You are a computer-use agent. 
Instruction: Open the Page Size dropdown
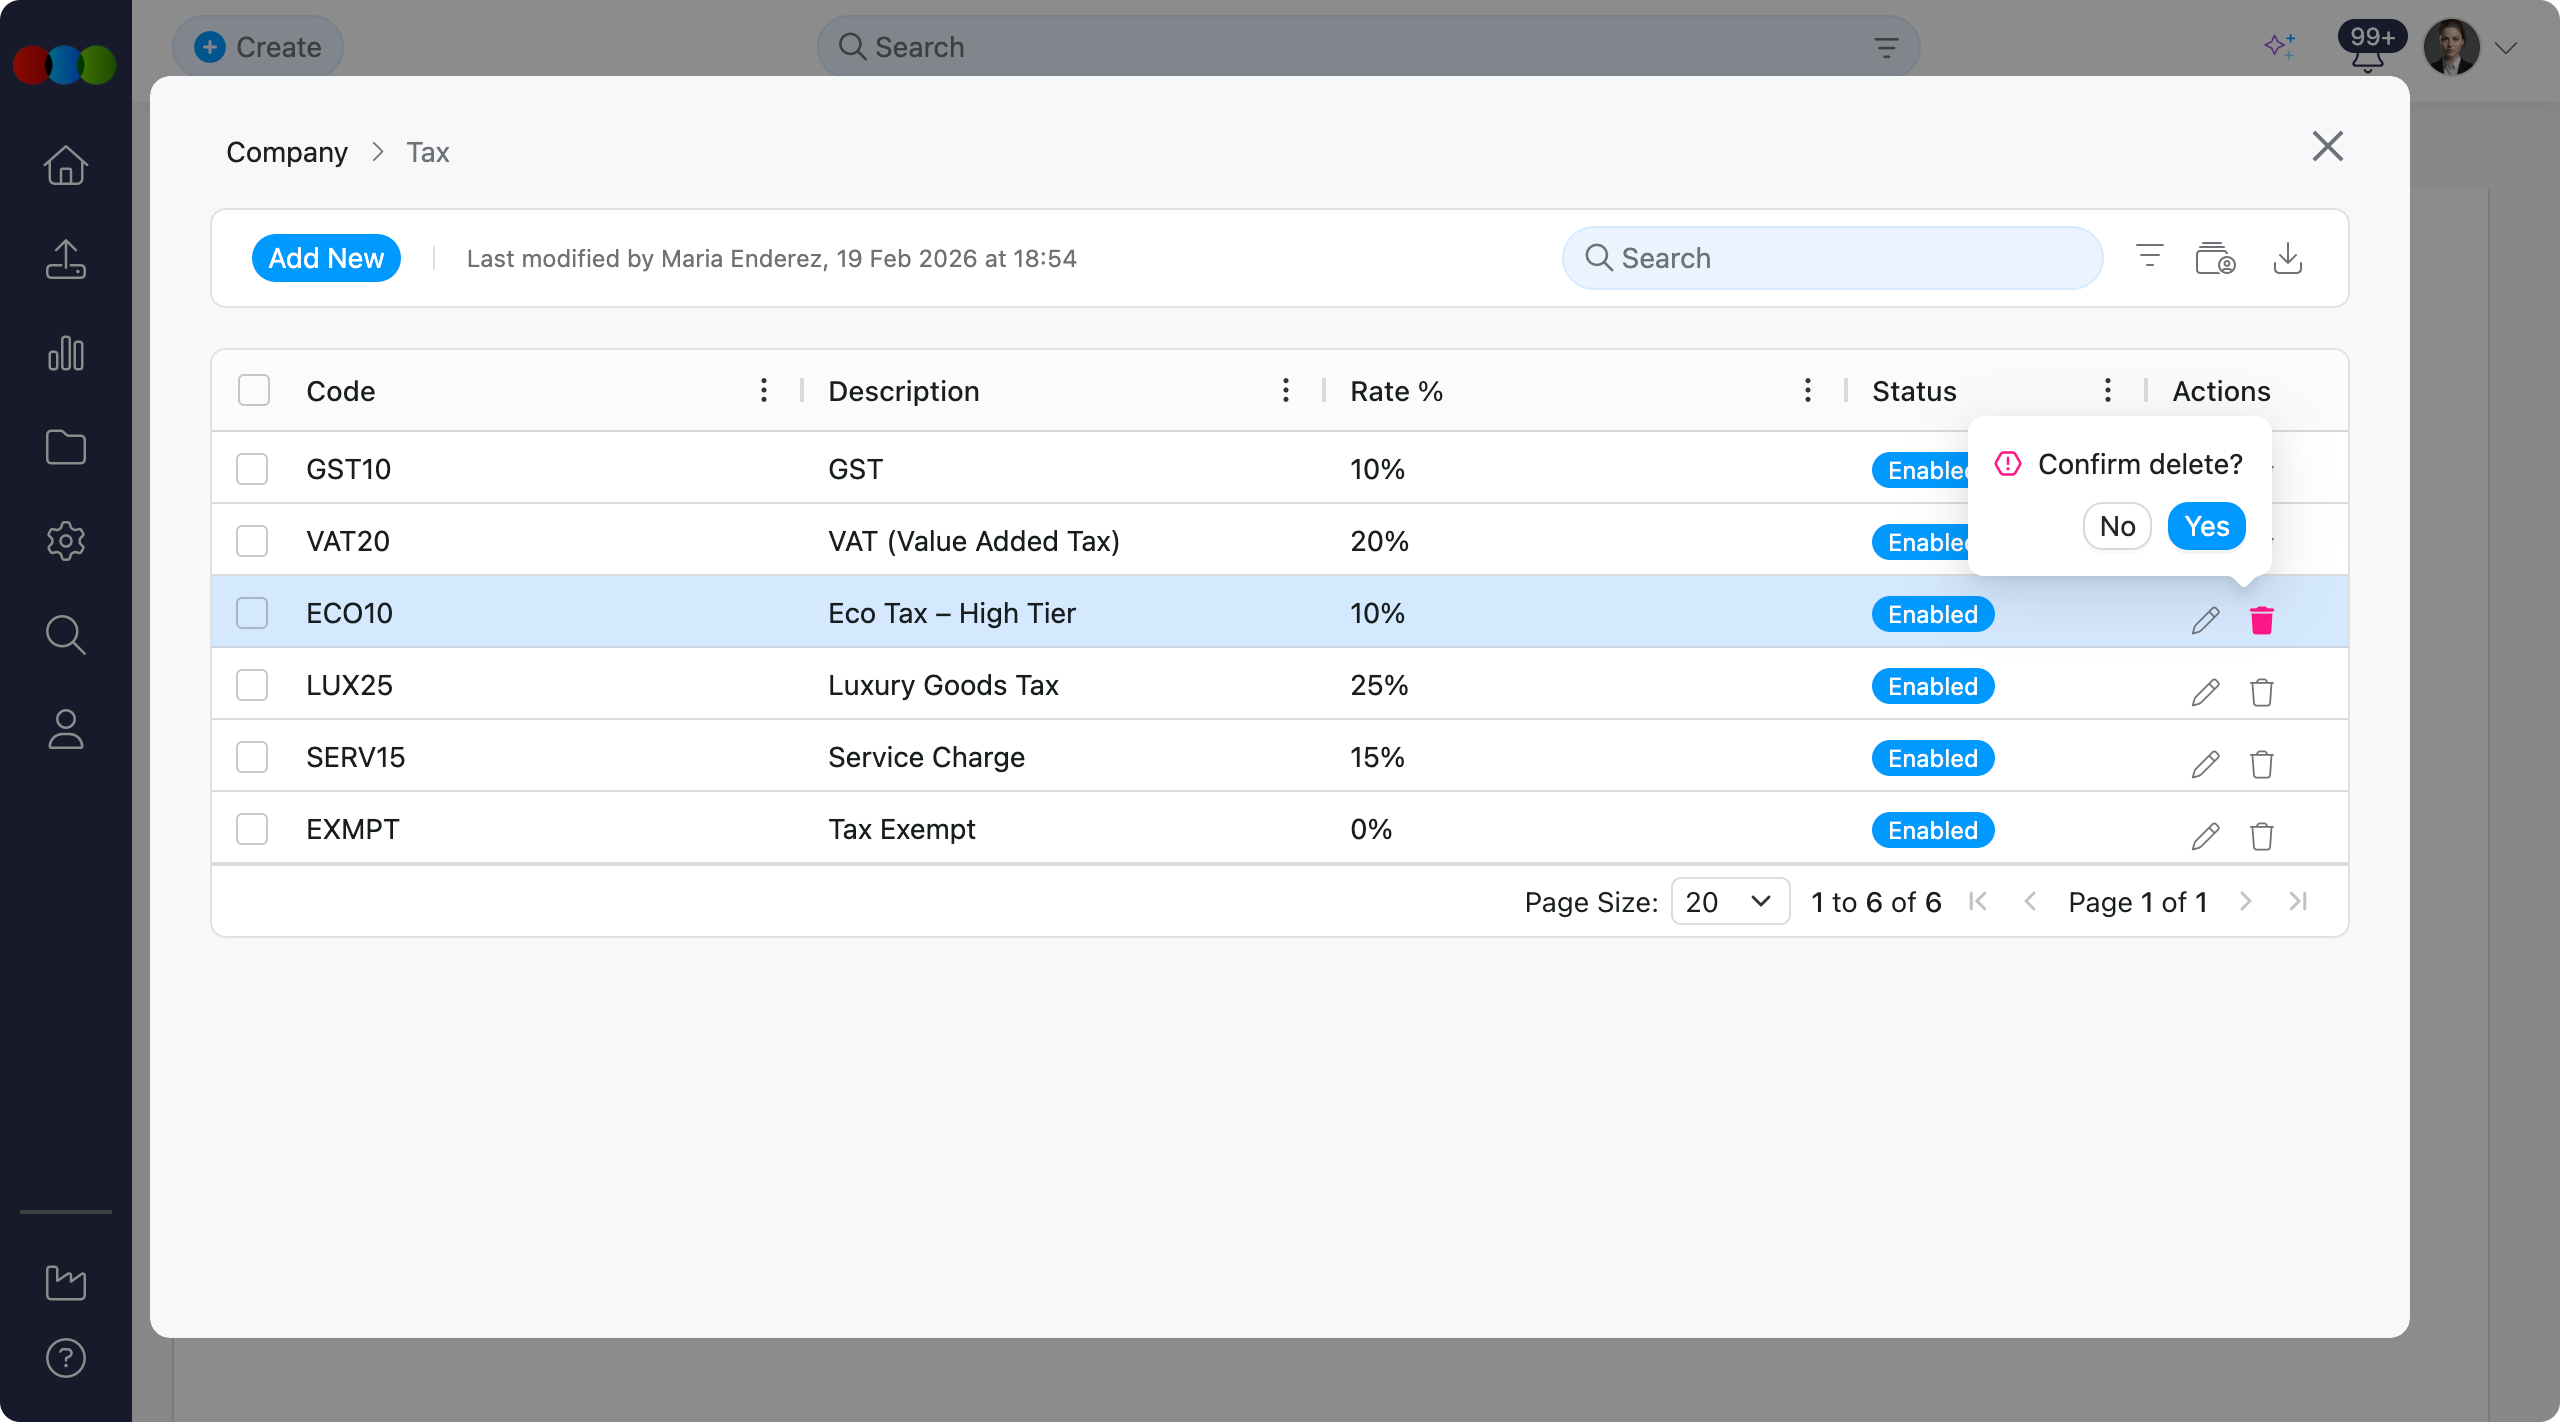pyautogui.click(x=1729, y=902)
